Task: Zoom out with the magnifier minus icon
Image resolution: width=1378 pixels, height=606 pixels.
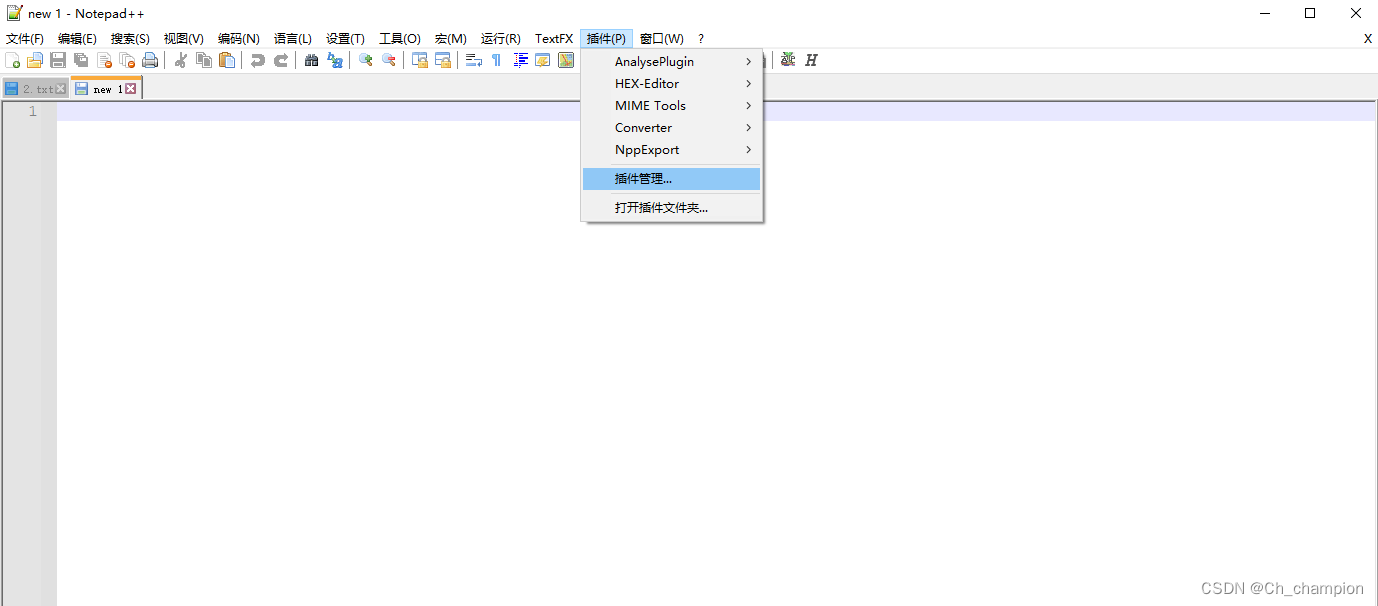Action: (389, 60)
